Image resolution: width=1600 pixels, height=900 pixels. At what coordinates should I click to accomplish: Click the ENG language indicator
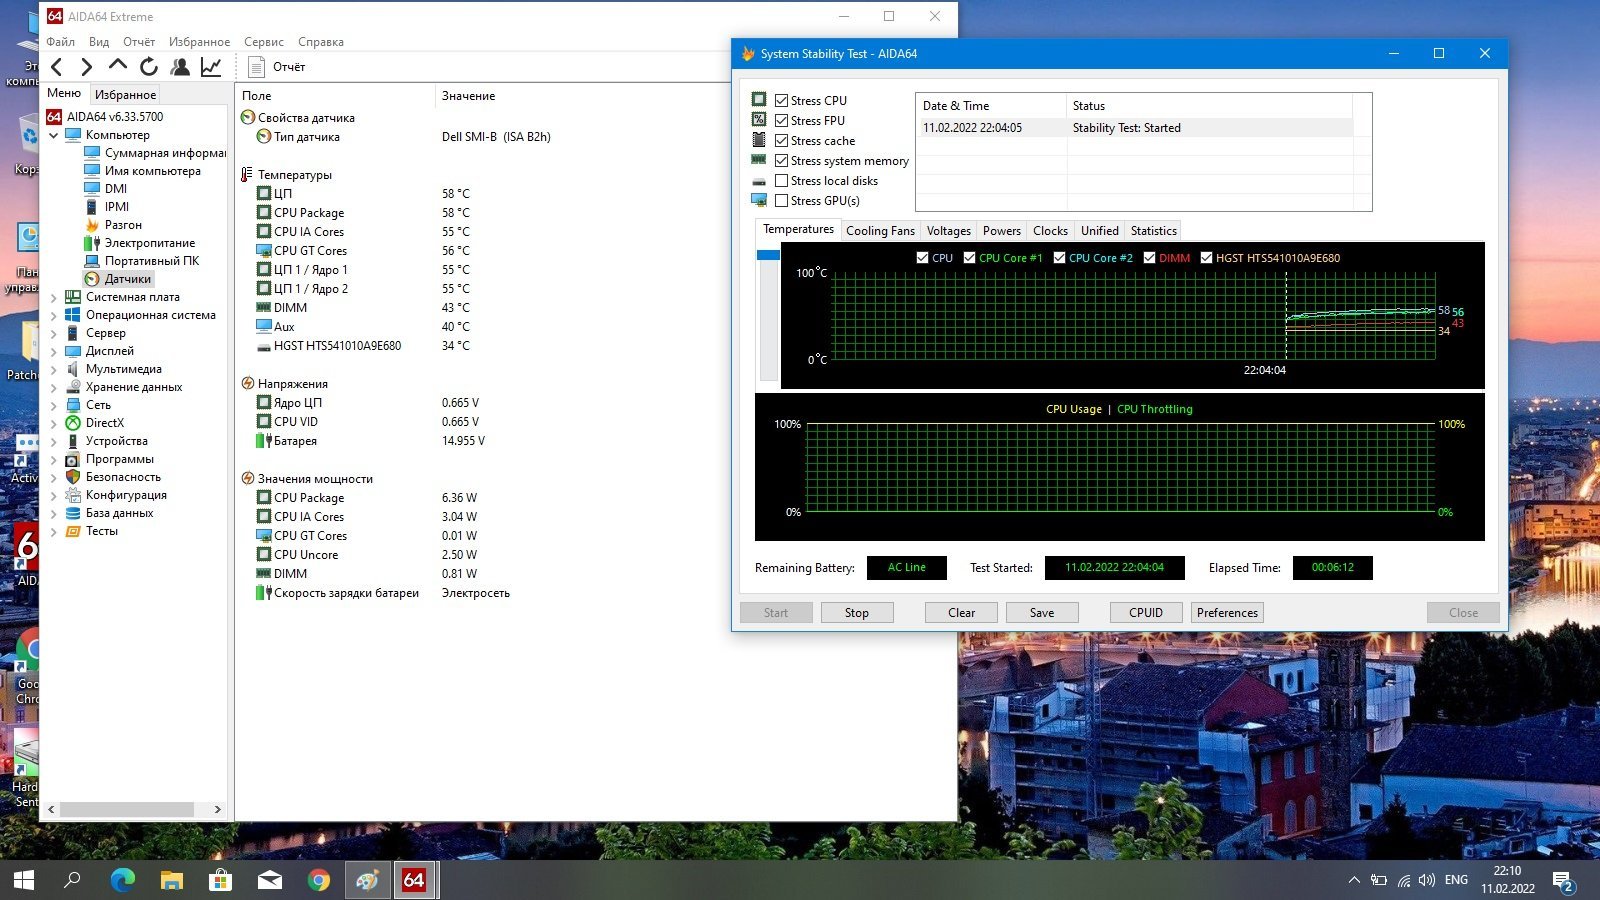pyautogui.click(x=1457, y=880)
